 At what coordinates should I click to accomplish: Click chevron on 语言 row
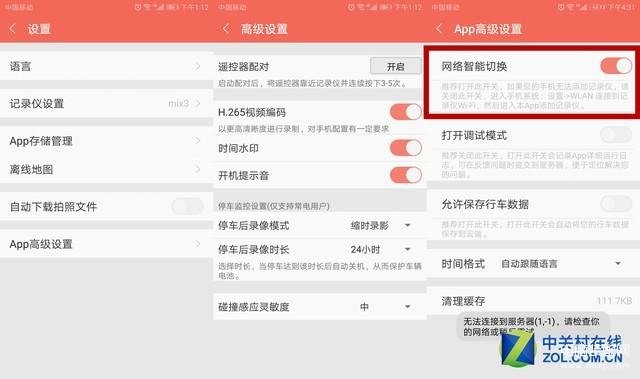198,66
